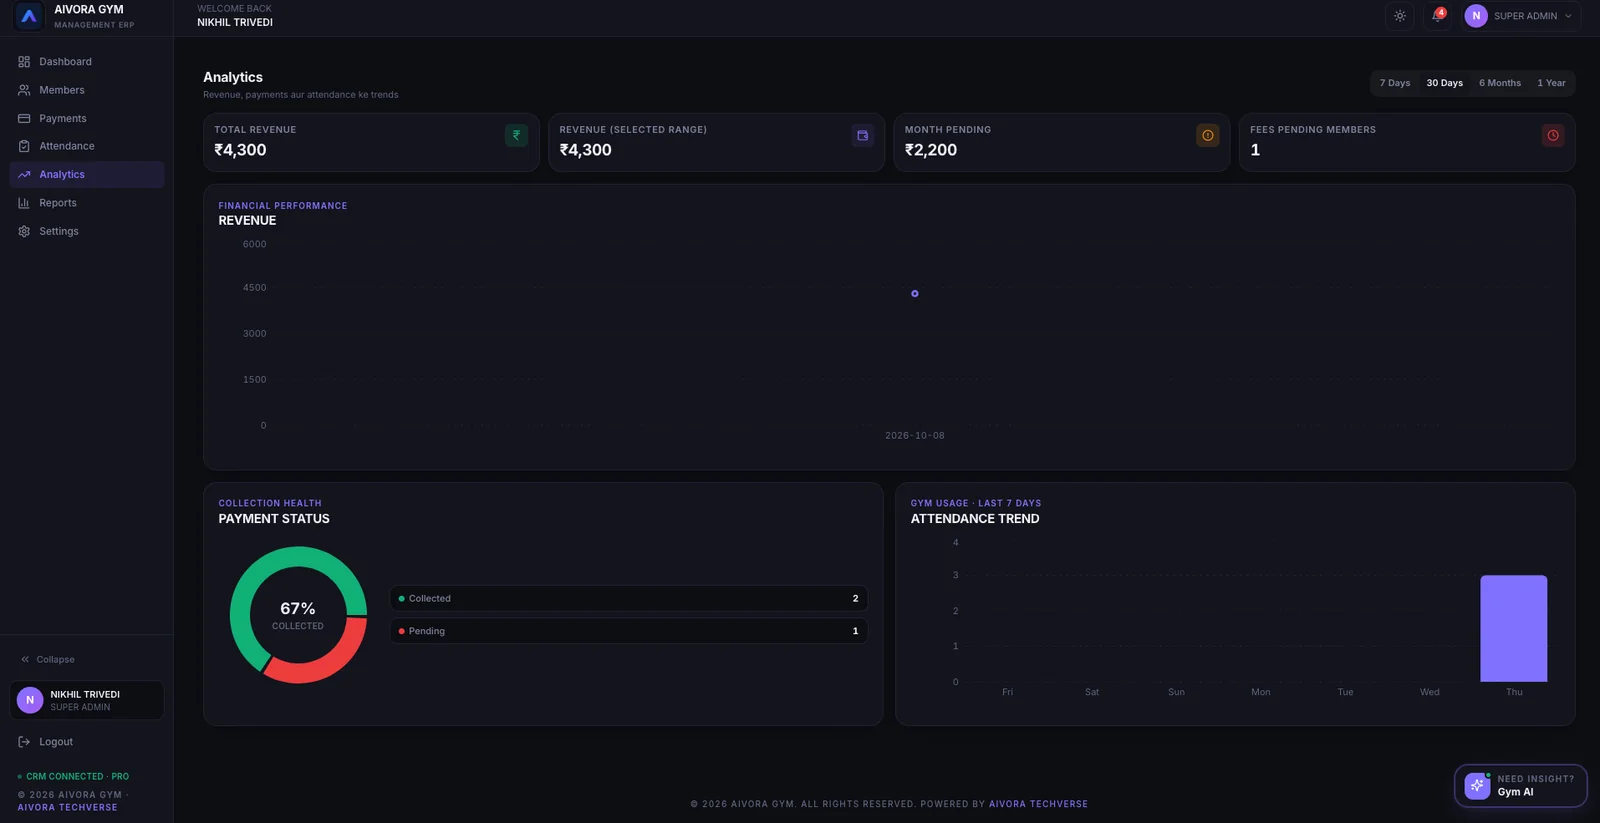Go to Dashboard in sidebar
Viewport: 1600px width, 823px height.
coord(86,62)
